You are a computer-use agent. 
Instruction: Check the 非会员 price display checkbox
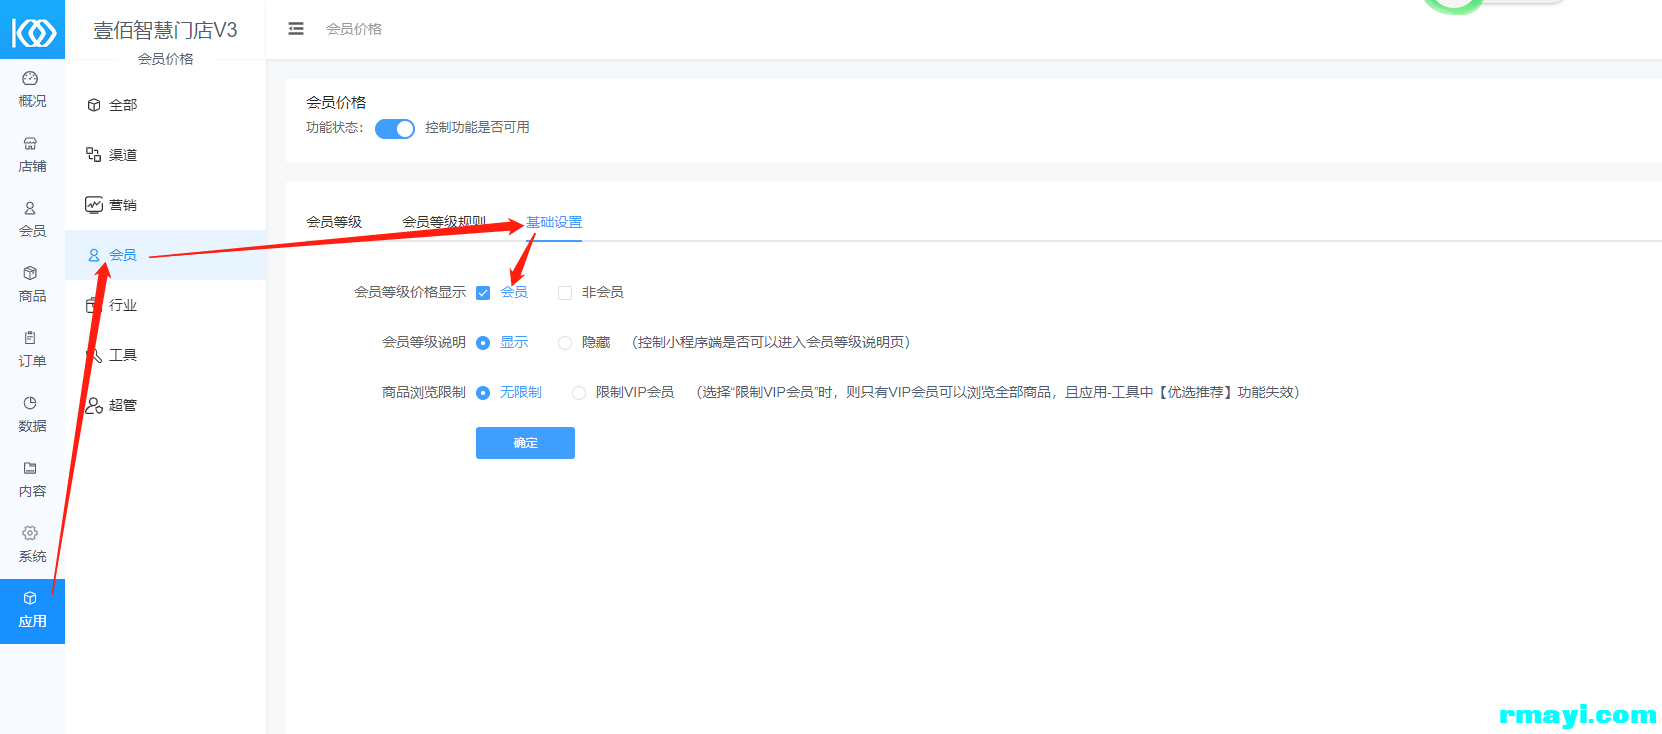click(565, 293)
